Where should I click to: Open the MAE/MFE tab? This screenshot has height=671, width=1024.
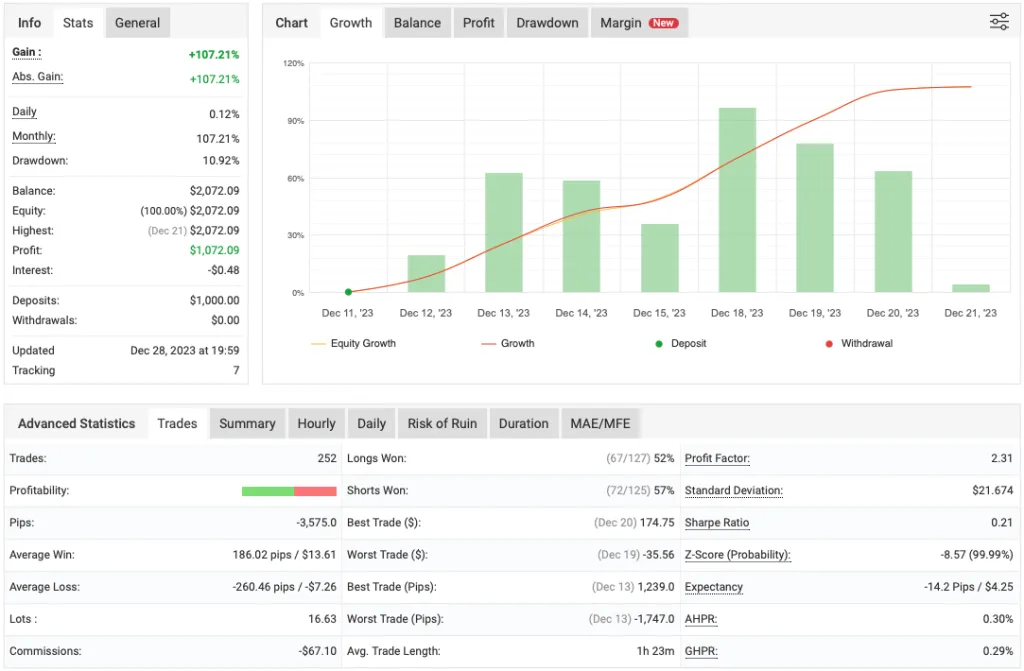point(600,423)
